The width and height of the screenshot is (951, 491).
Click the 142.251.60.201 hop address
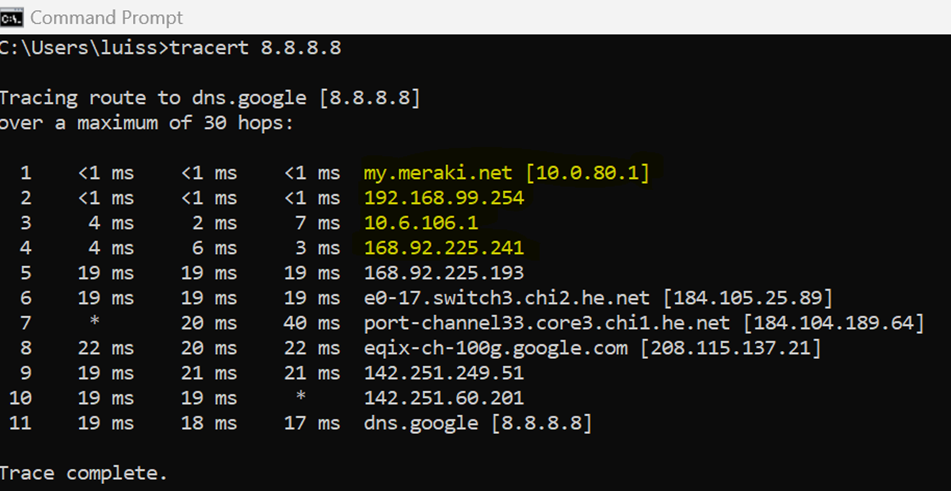click(444, 398)
